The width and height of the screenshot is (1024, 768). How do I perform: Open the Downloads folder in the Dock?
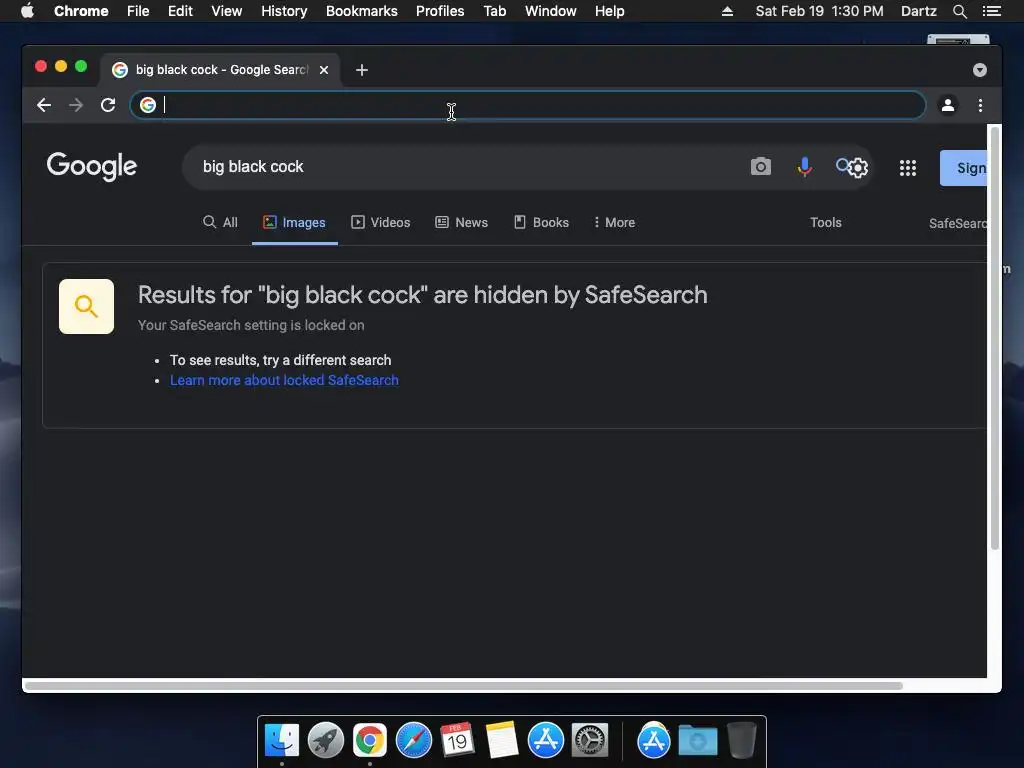[x=697, y=741]
